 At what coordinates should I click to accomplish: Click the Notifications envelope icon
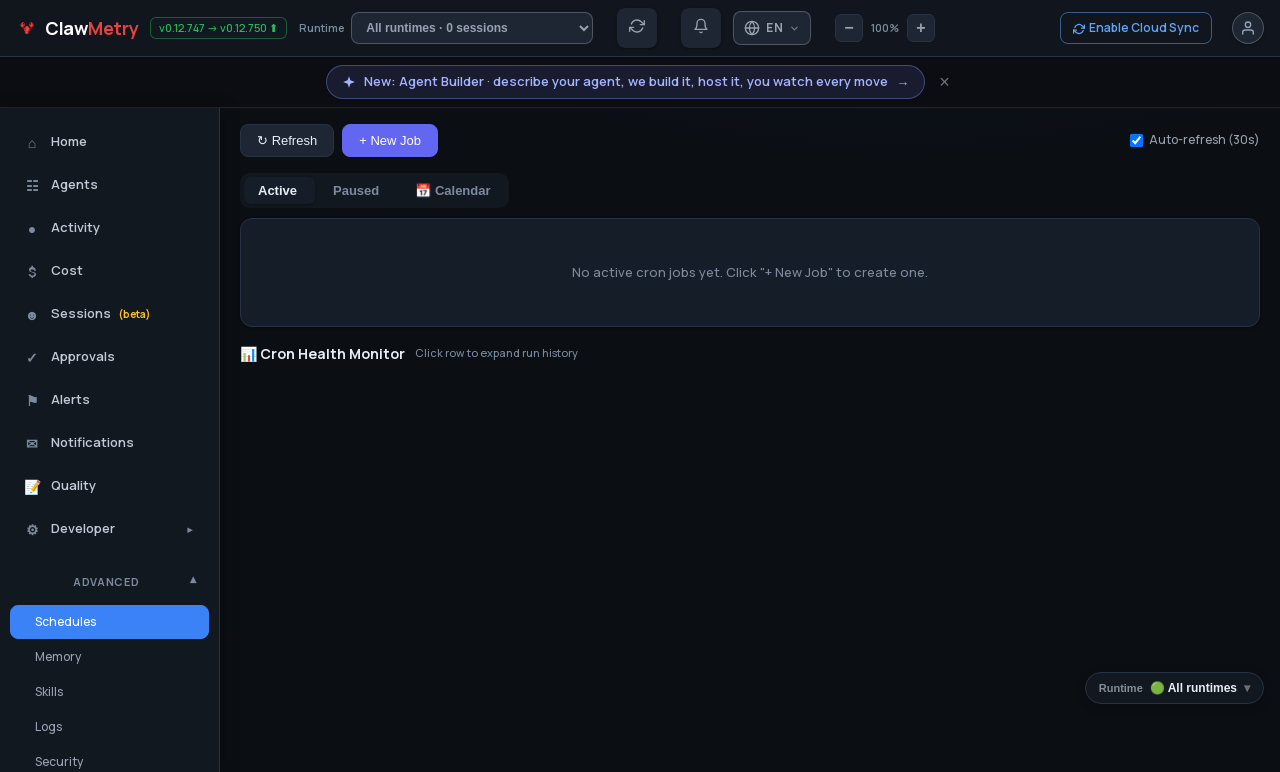coord(32,444)
